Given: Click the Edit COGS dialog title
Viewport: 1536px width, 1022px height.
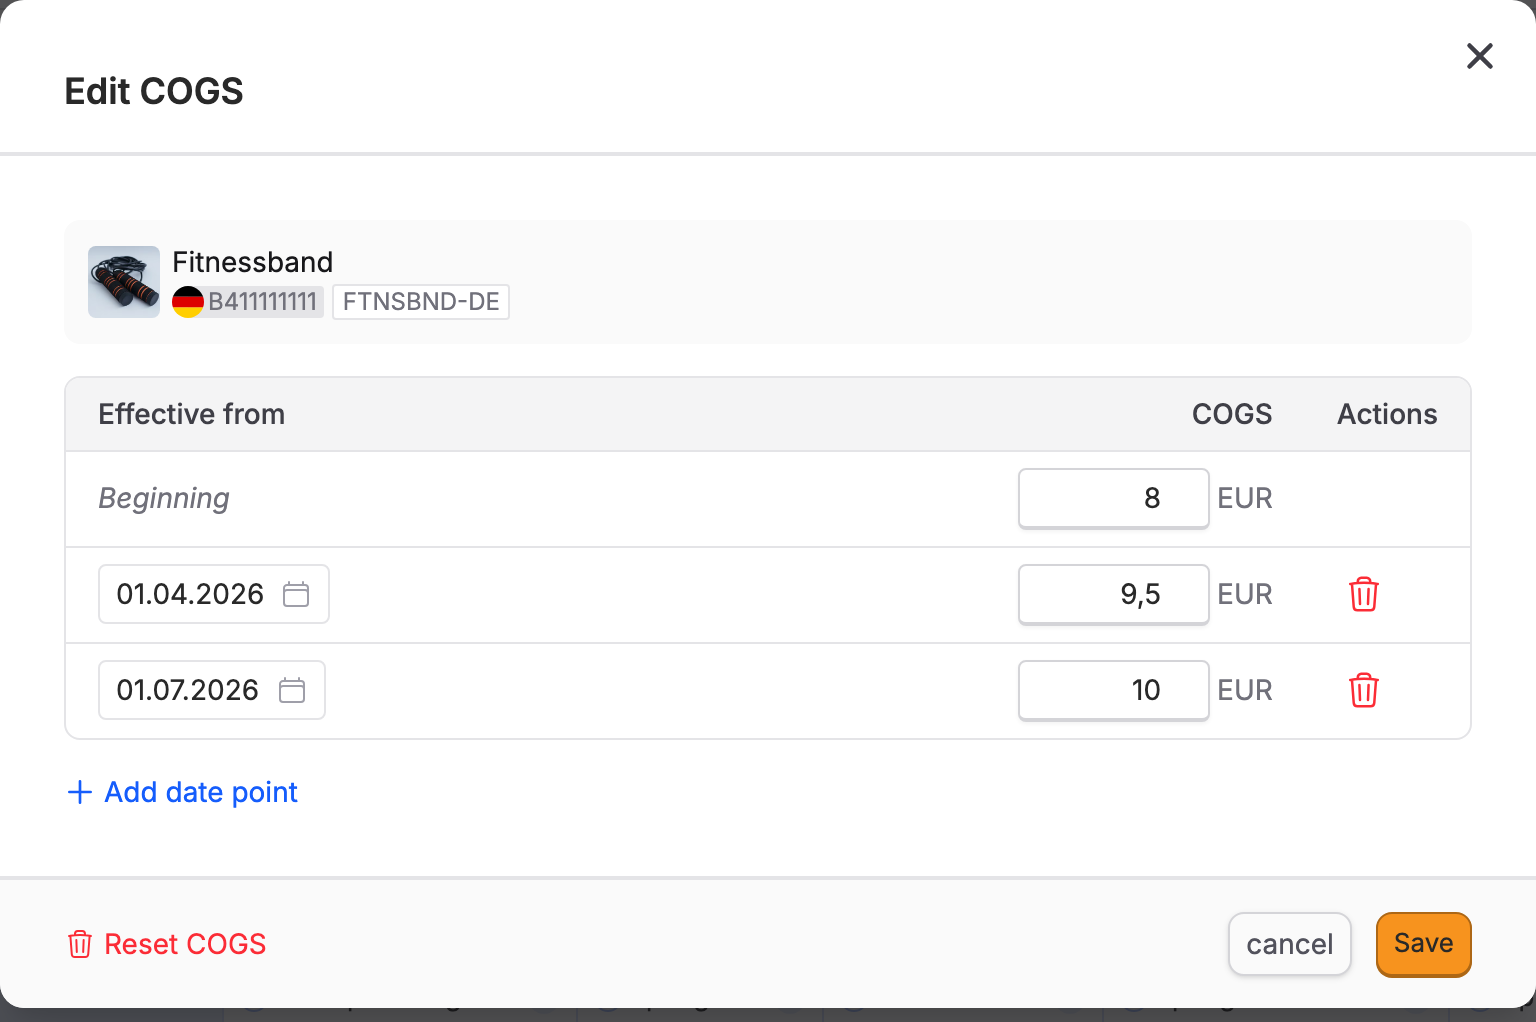Looking at the screenshot, I should 154,91.
